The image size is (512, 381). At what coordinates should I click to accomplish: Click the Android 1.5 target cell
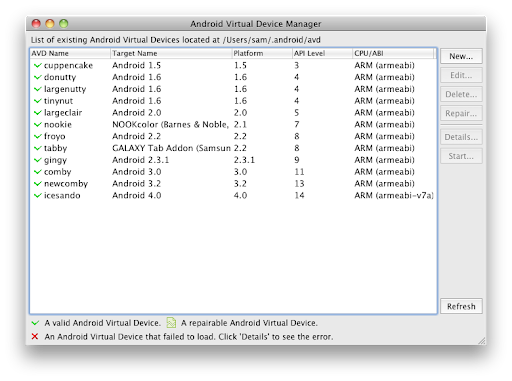pyautogui.click(x=137, y=65)
